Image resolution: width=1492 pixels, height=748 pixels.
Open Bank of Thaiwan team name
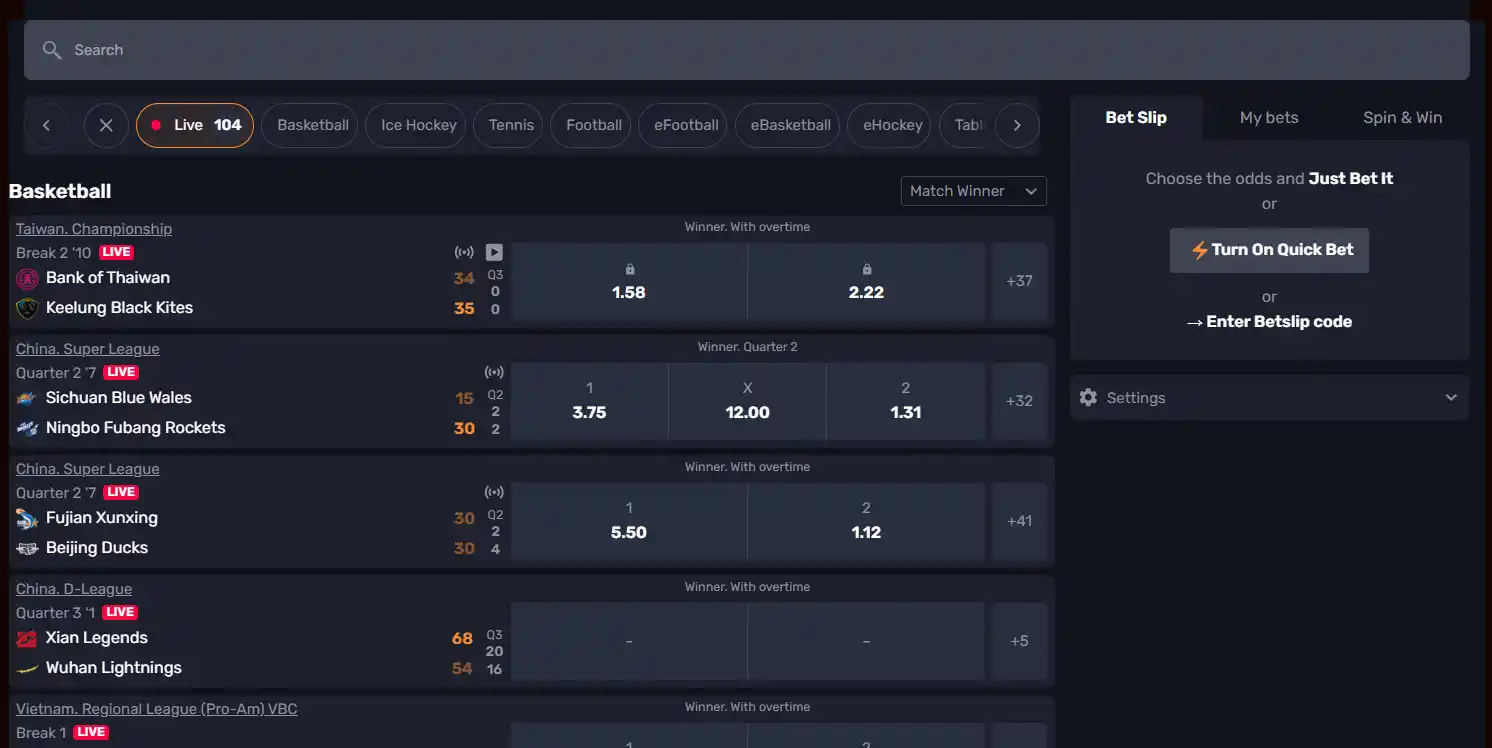(x=108, y=278)
